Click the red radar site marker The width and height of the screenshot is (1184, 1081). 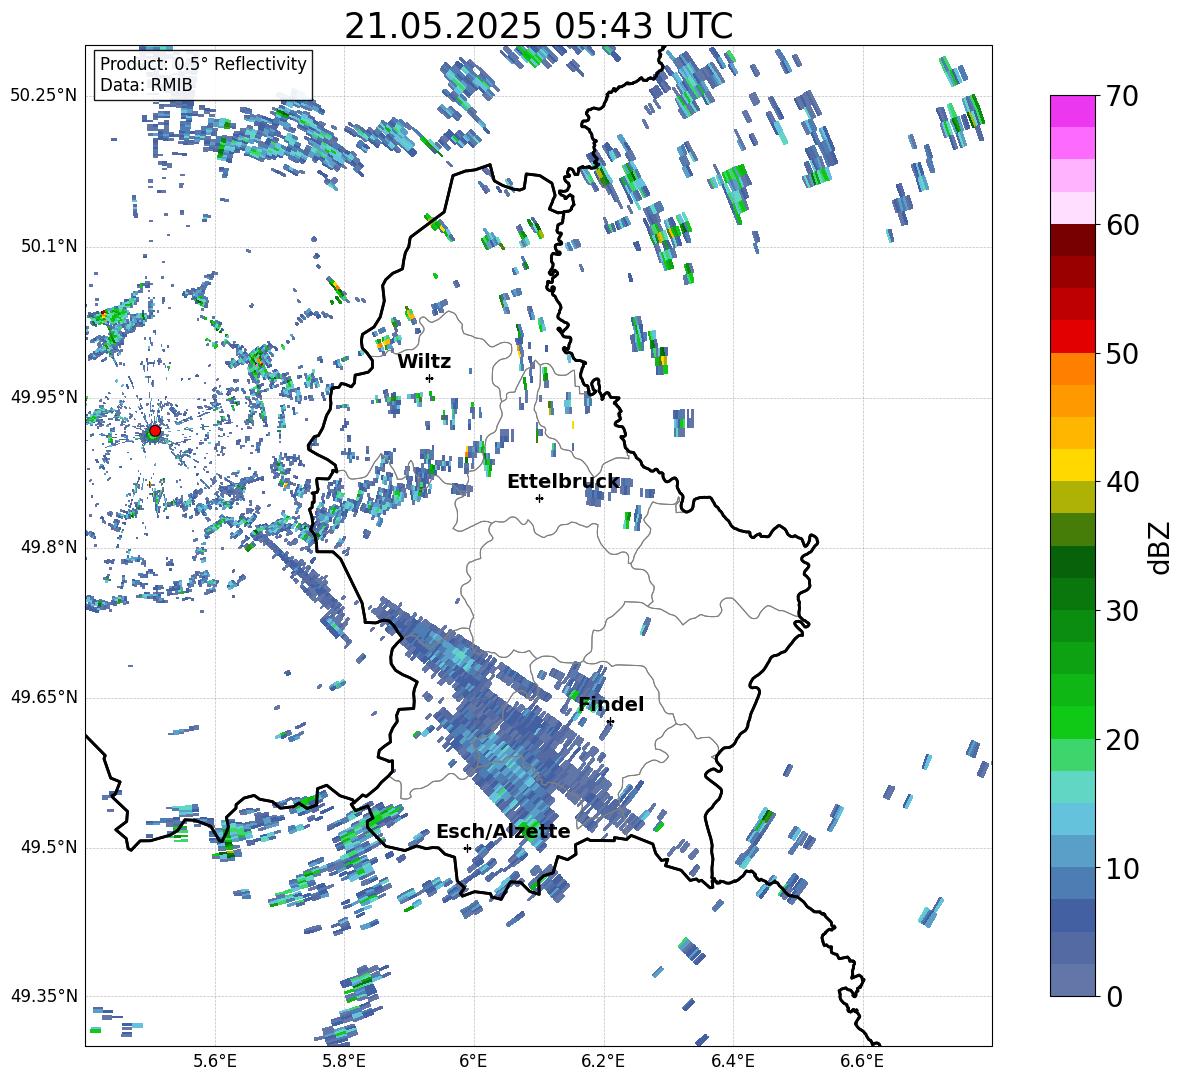pos(155,431)
